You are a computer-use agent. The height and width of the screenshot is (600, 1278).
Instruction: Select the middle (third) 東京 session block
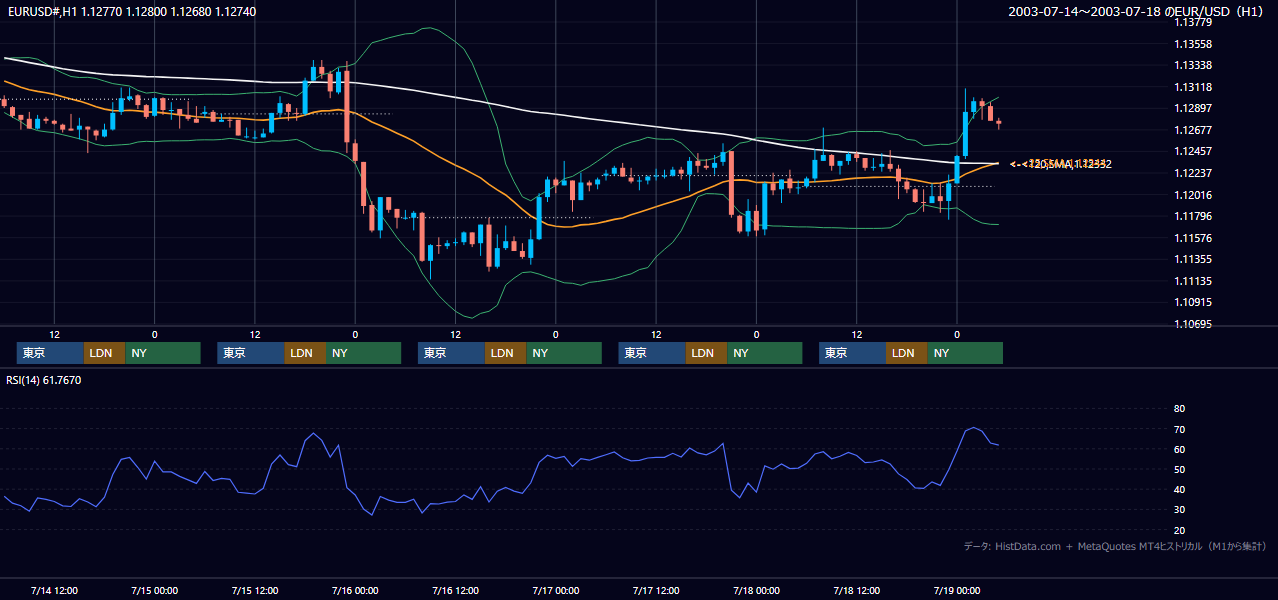452,353
